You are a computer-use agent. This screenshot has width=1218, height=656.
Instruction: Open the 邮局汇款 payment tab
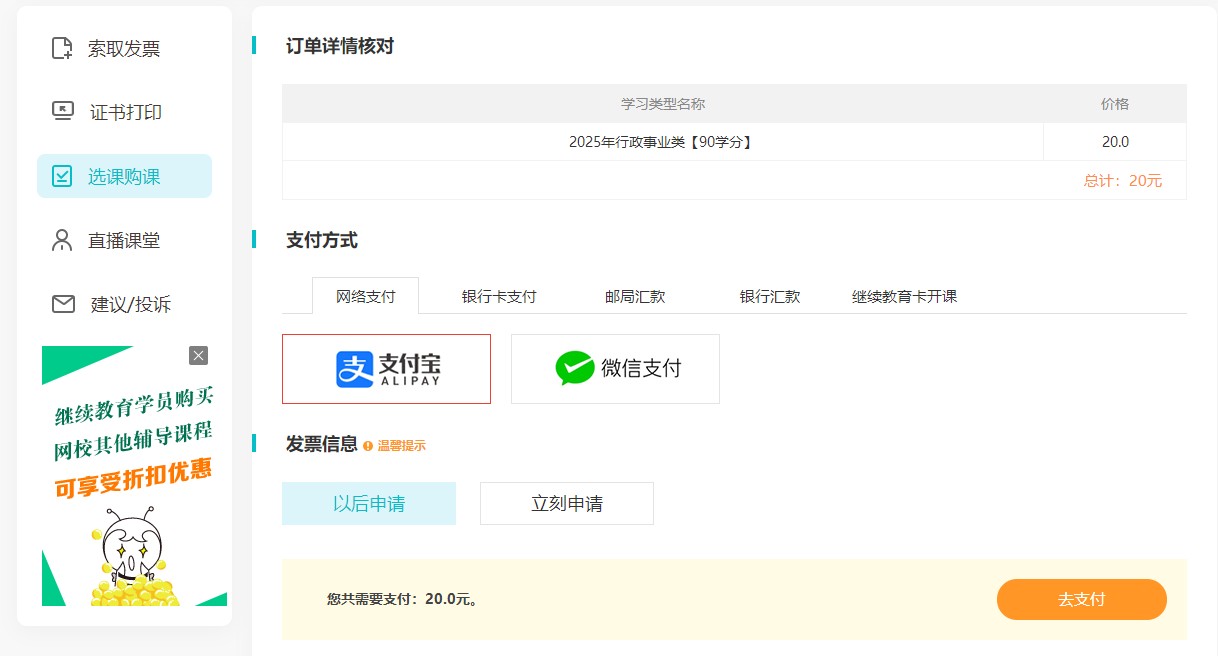pyautogui.click(x=634, y=295)
